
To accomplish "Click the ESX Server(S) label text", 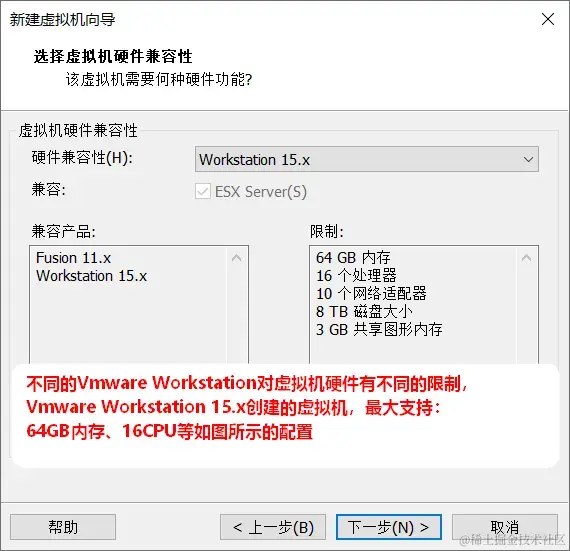I will coord(261,192).
